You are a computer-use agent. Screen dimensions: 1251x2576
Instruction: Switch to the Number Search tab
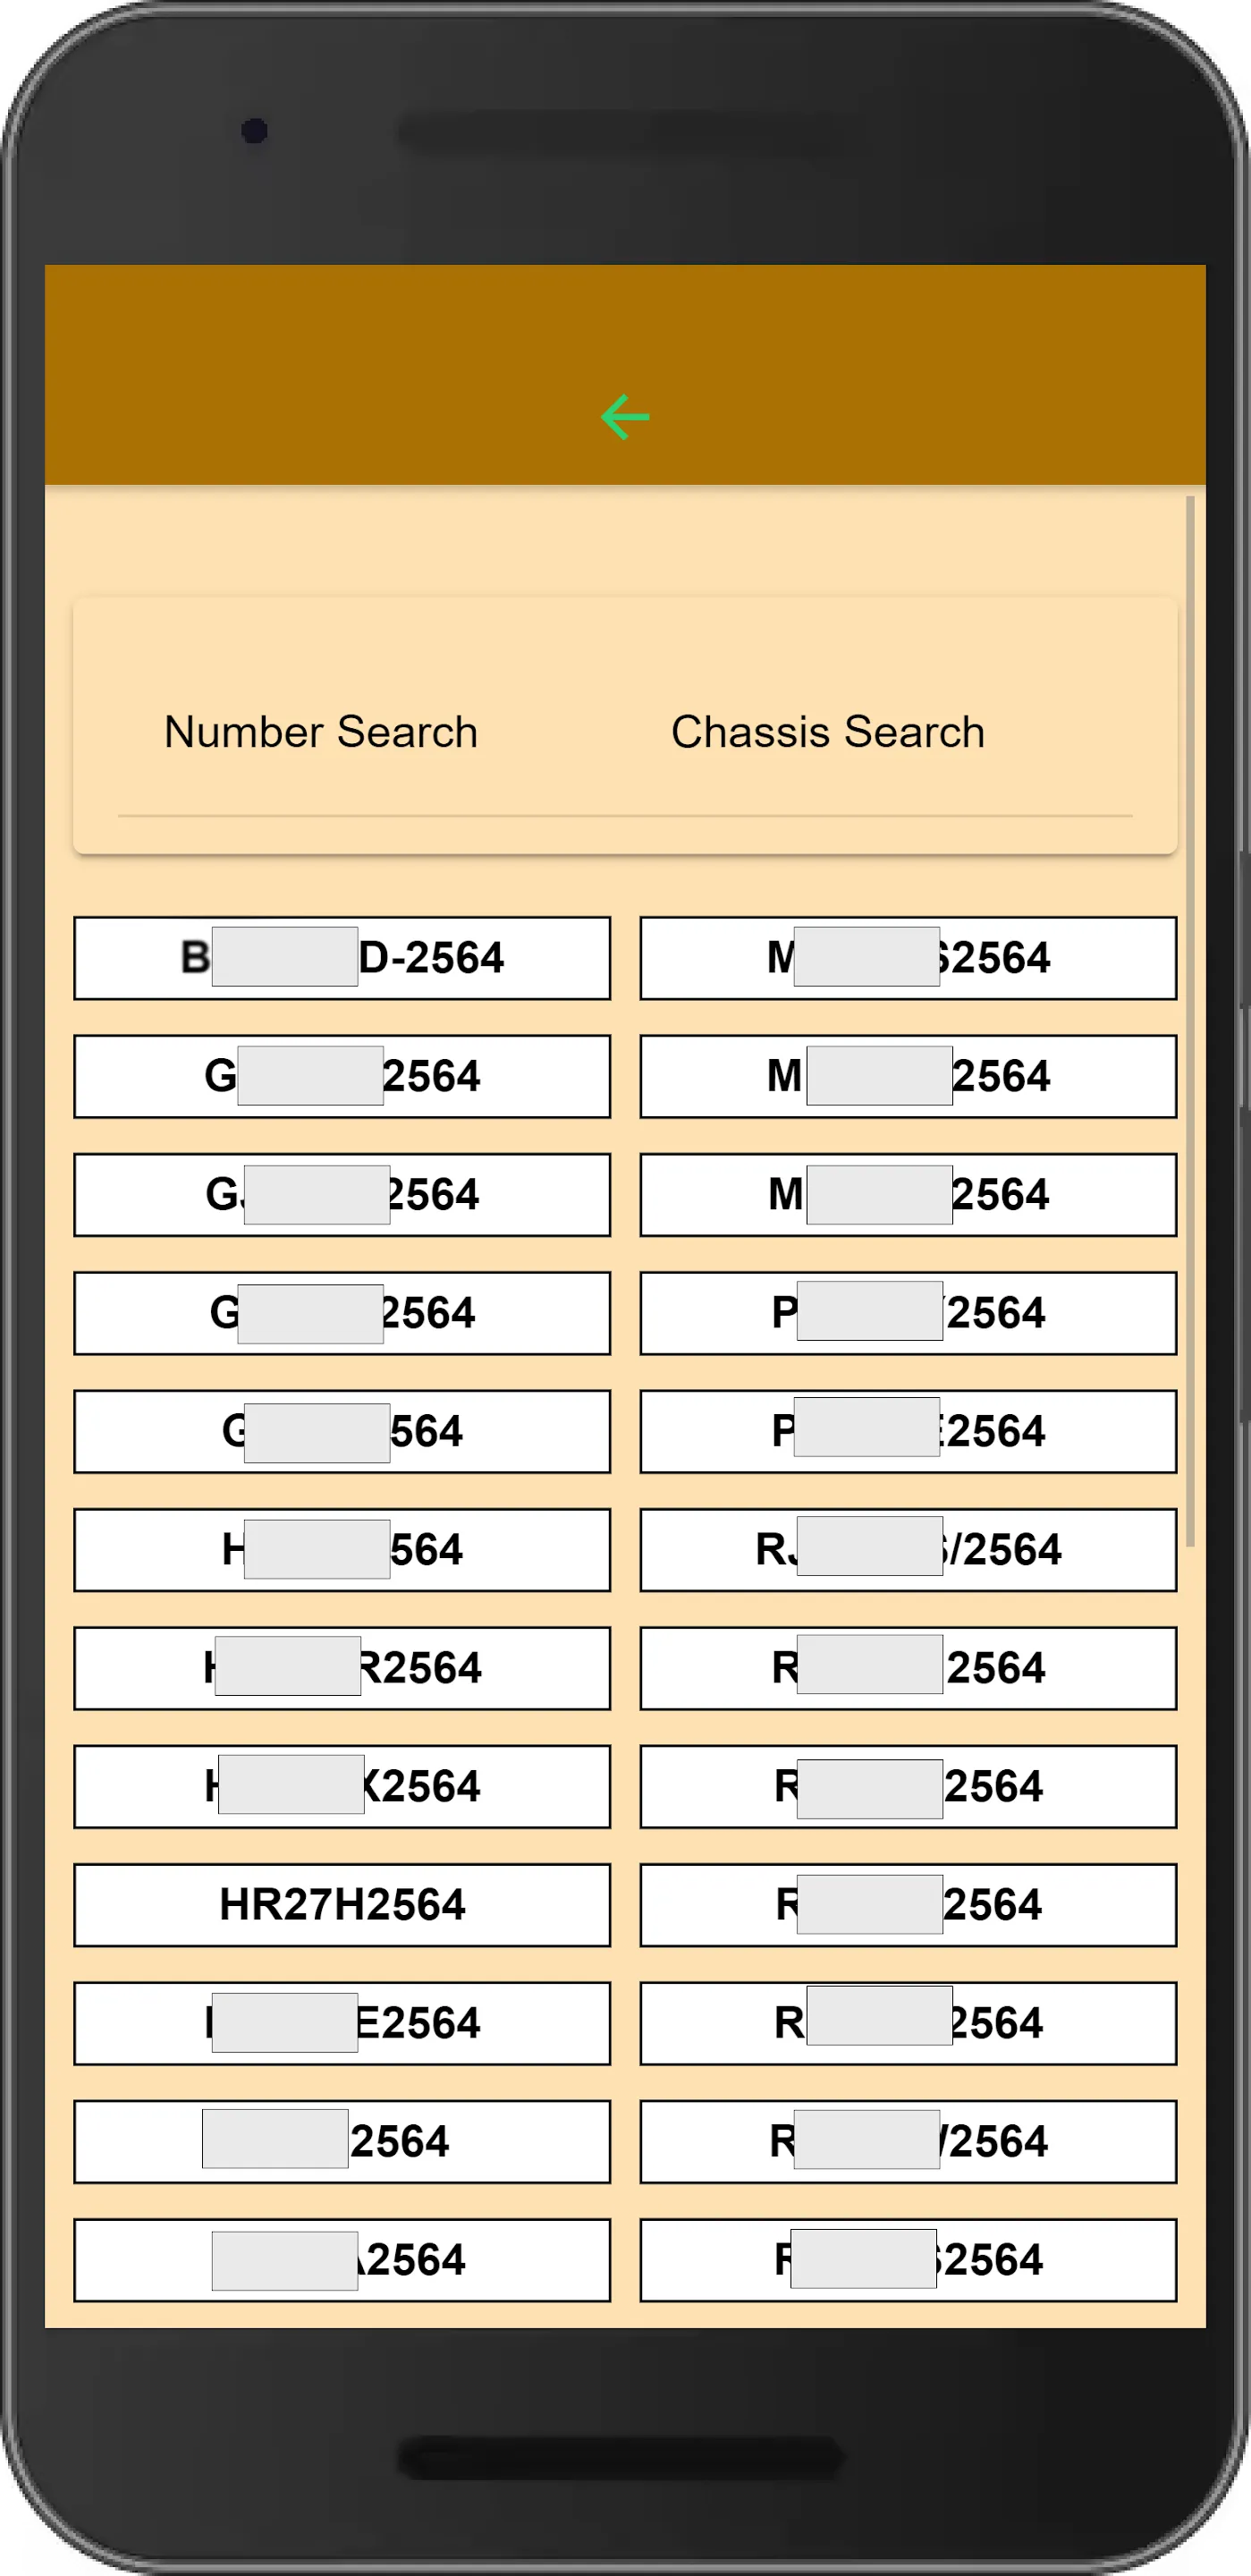pyautogui.click(x=321, y=732)
